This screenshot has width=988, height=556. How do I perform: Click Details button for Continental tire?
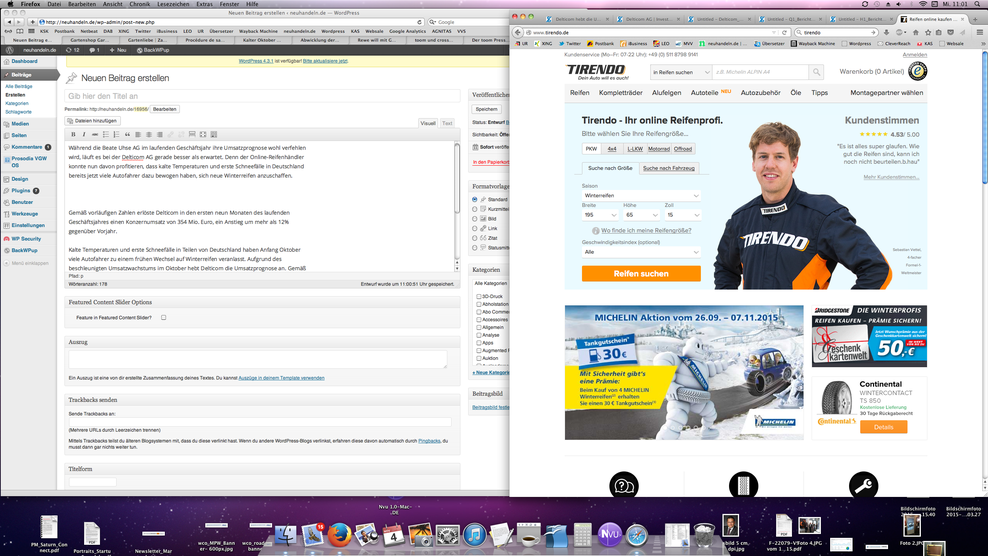click(883, 427)
